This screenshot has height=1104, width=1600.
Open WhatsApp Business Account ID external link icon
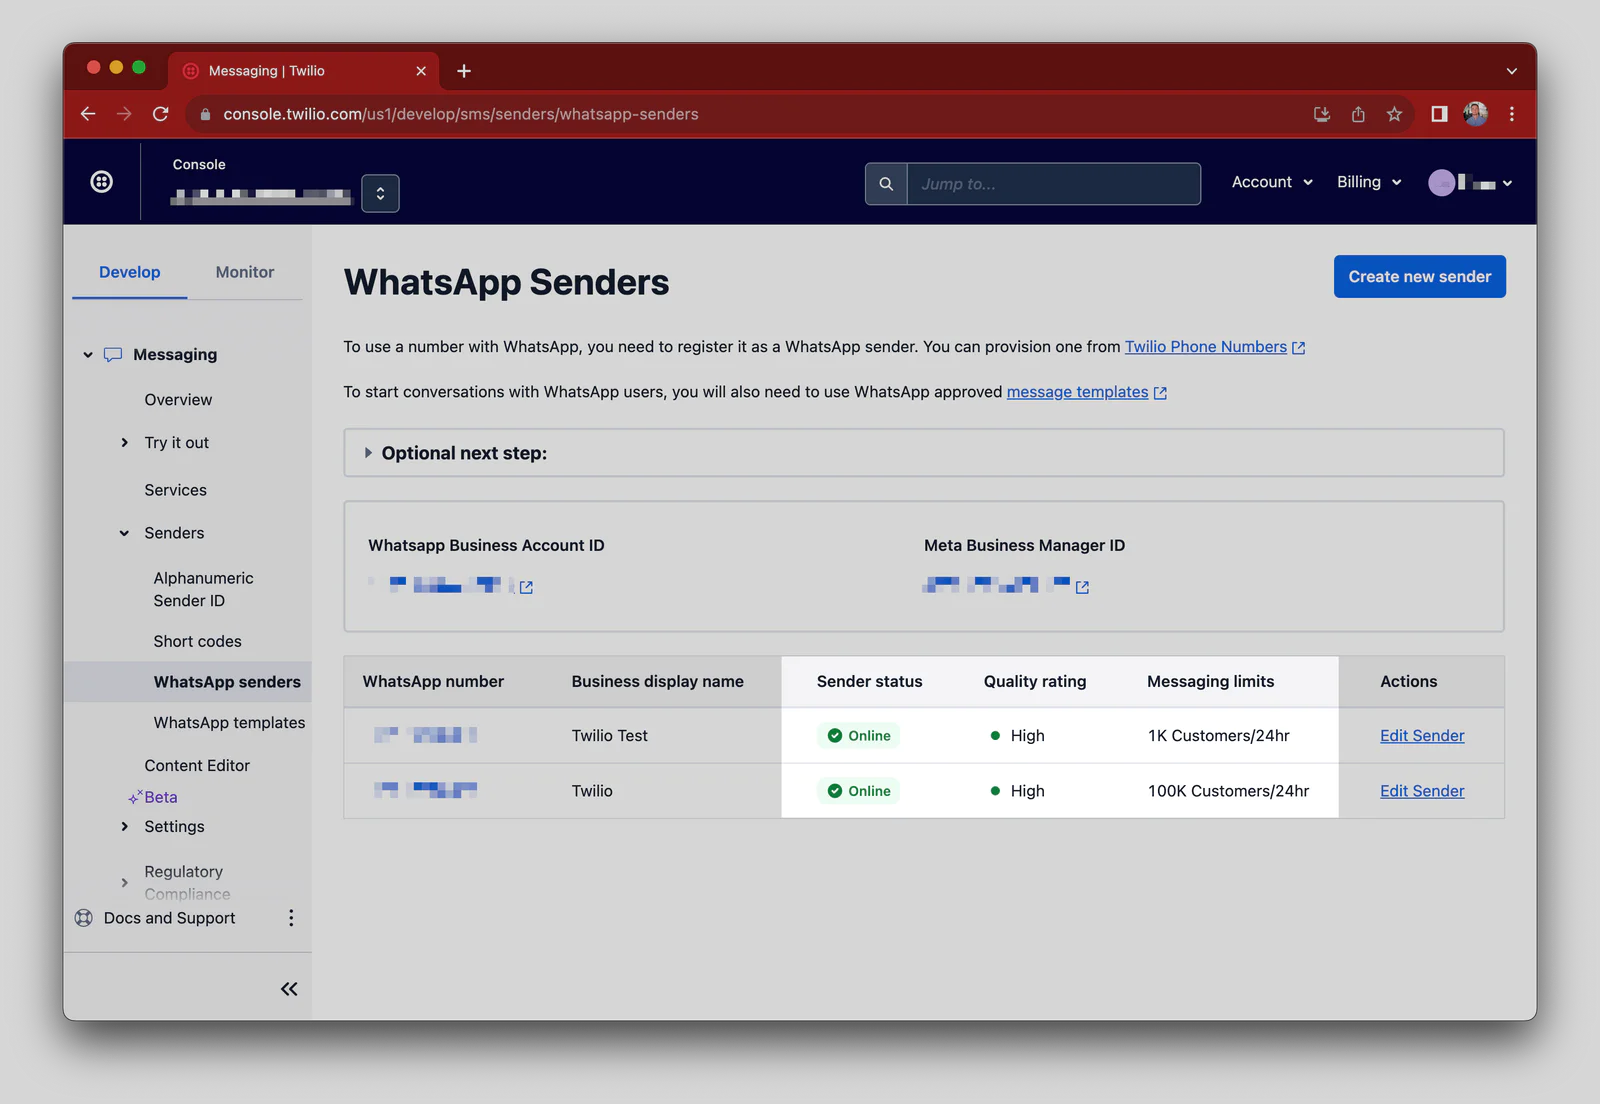(x=526, y=588)
